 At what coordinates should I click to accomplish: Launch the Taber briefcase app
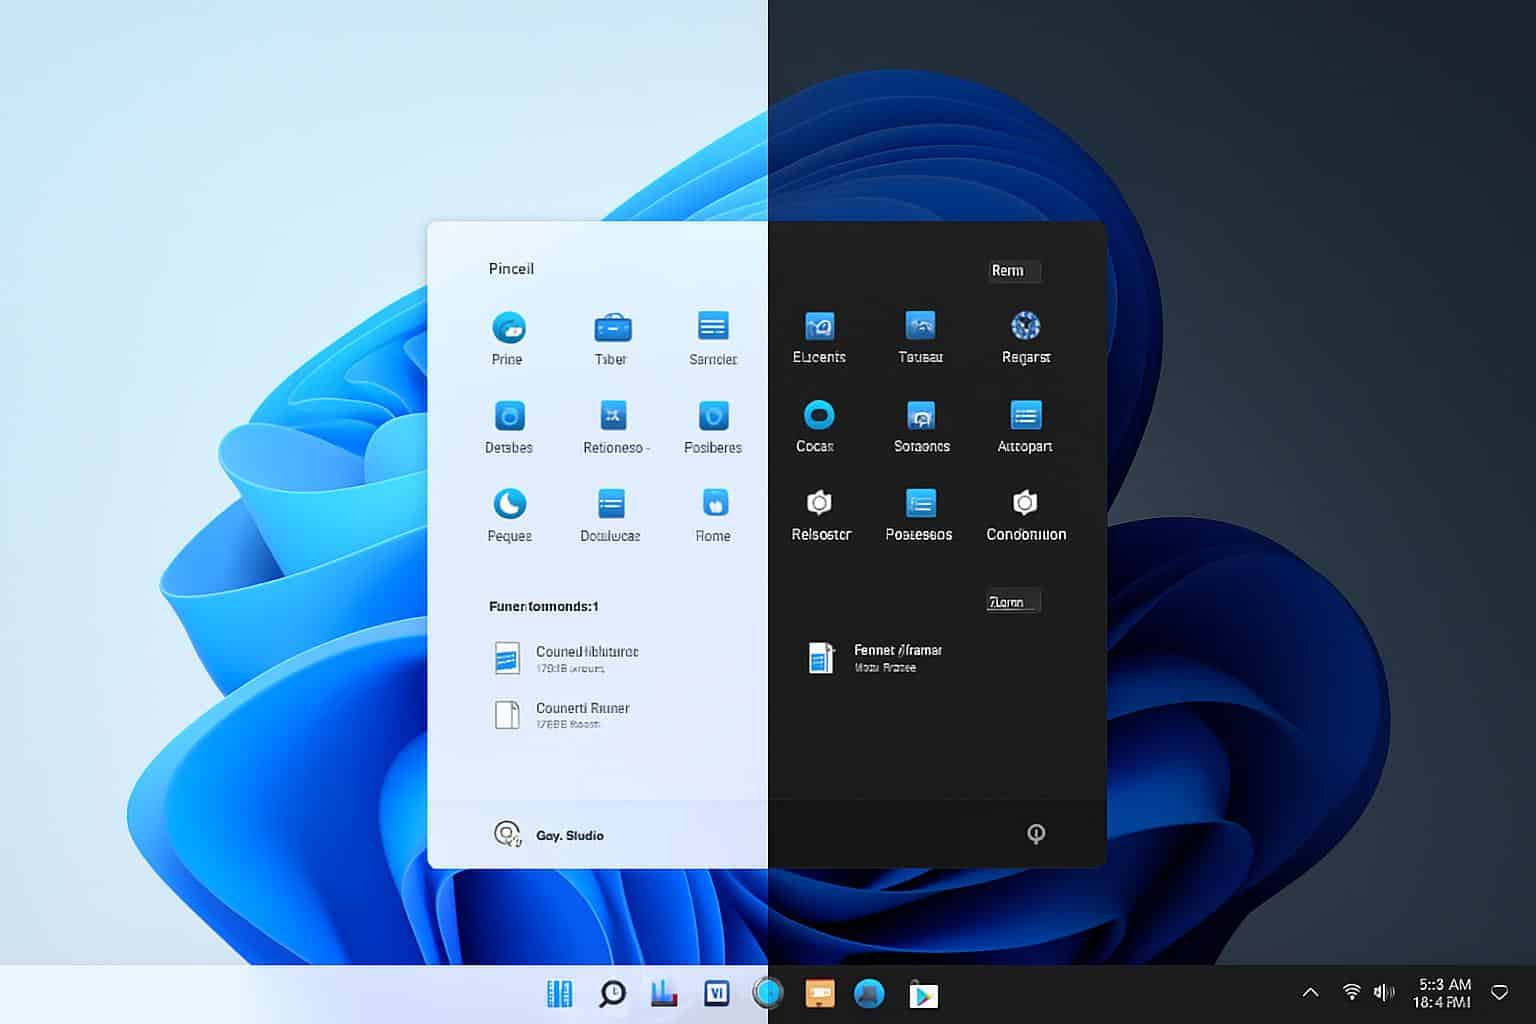click(x=612, y=328)
